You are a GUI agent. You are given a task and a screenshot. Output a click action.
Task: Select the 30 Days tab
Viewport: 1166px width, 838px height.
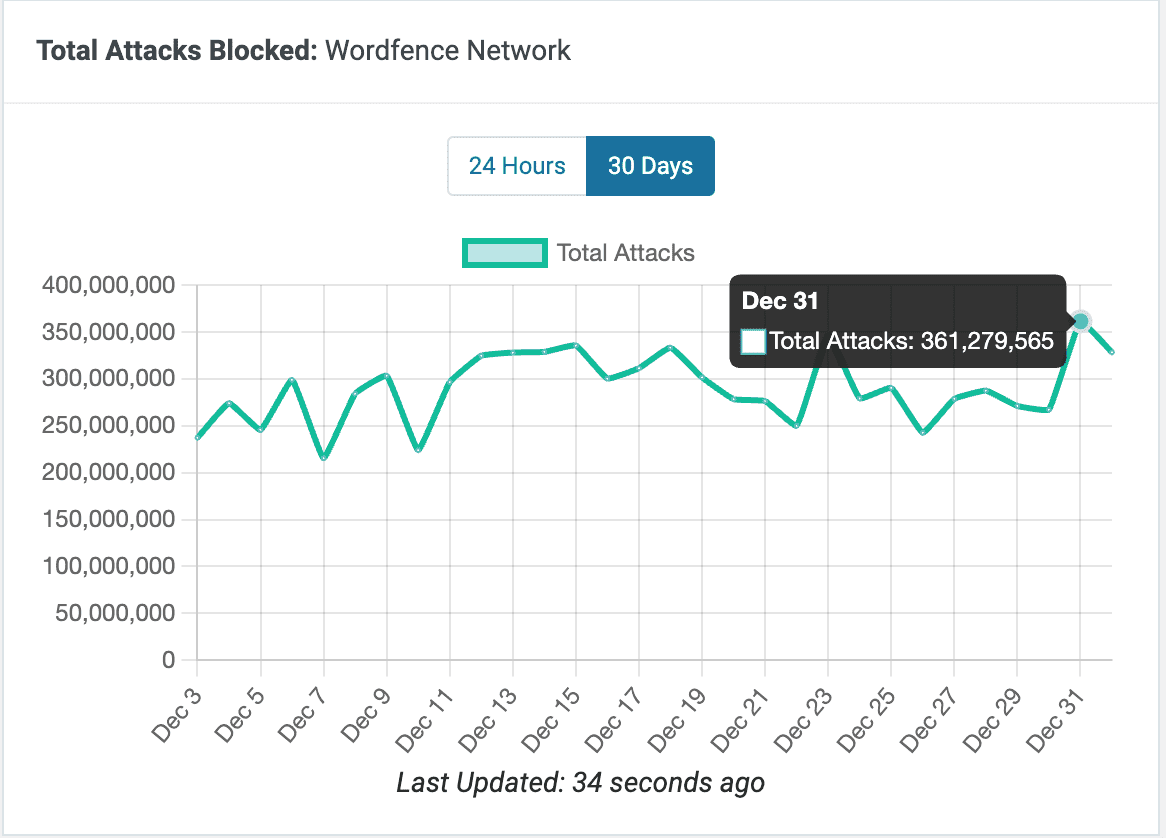click(x=650, y=166)
